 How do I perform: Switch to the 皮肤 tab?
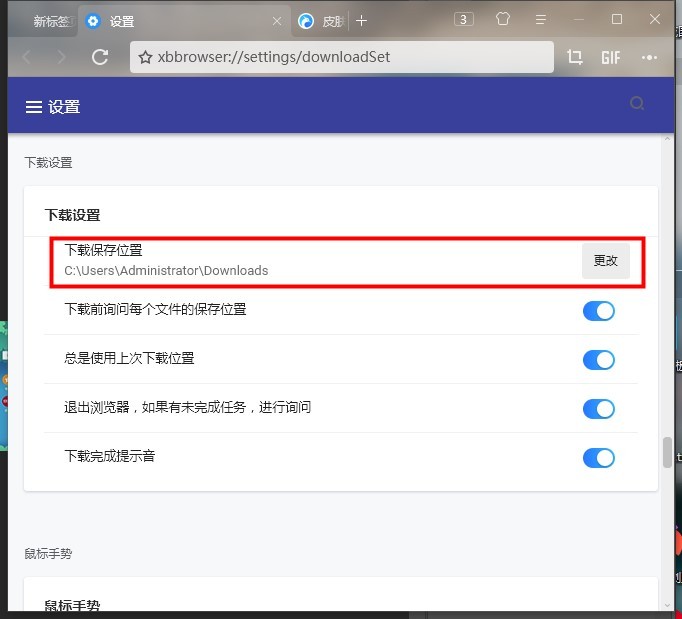325,21
